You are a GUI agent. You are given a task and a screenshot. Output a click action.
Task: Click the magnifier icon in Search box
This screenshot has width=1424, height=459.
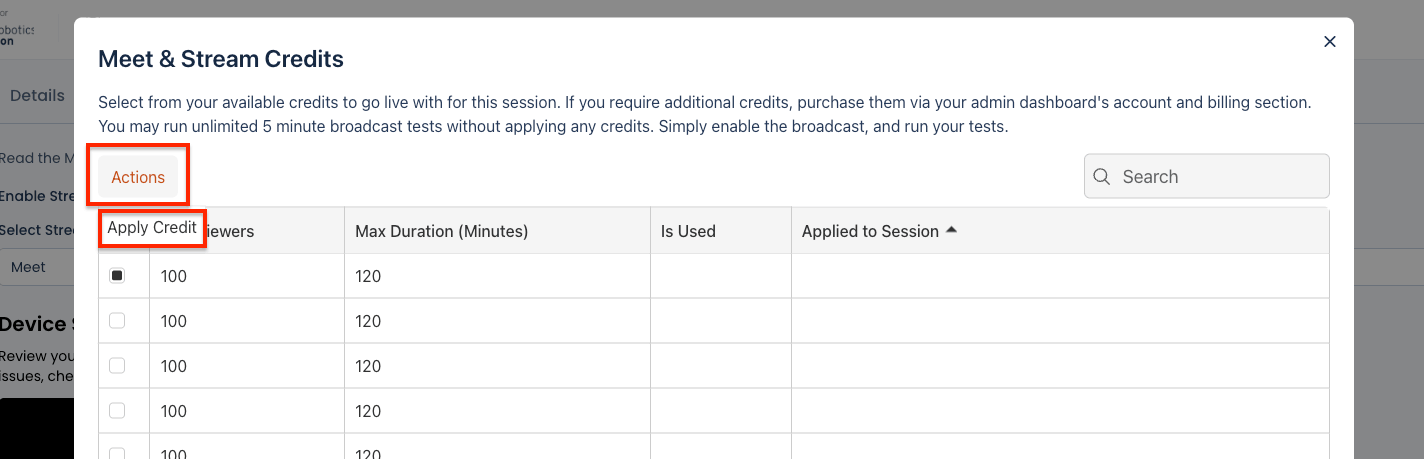tap(1102, 177)
